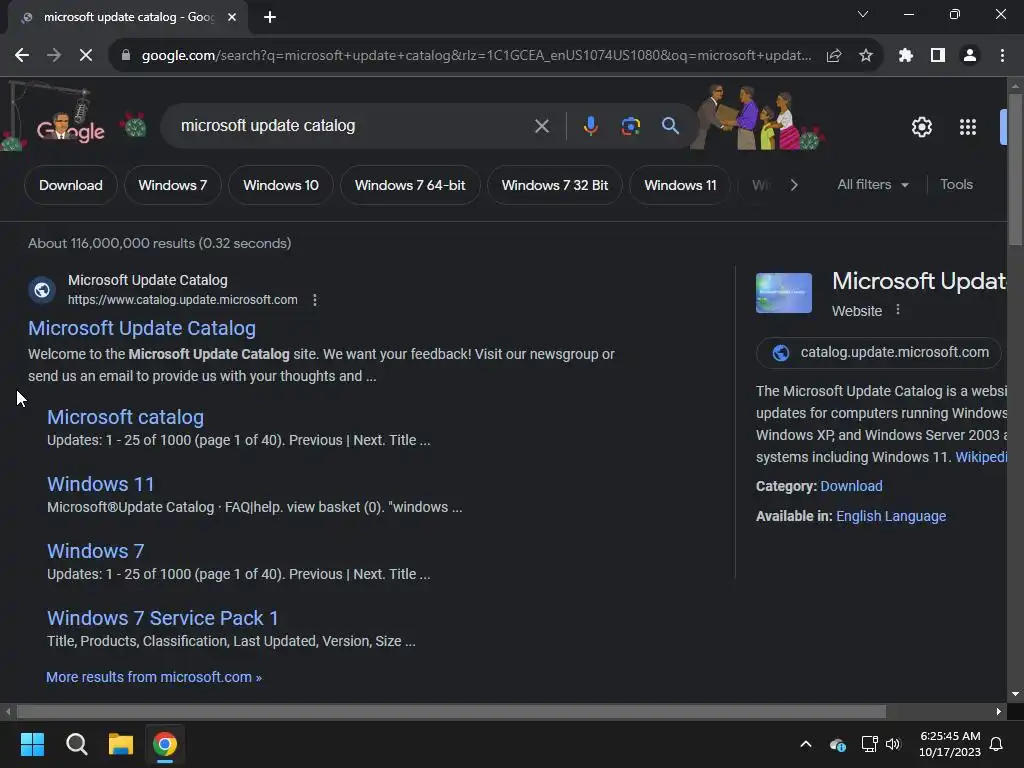Expand the All filters dropdown
Screen dimensions: 1024x768
click(x=872, y=185)
